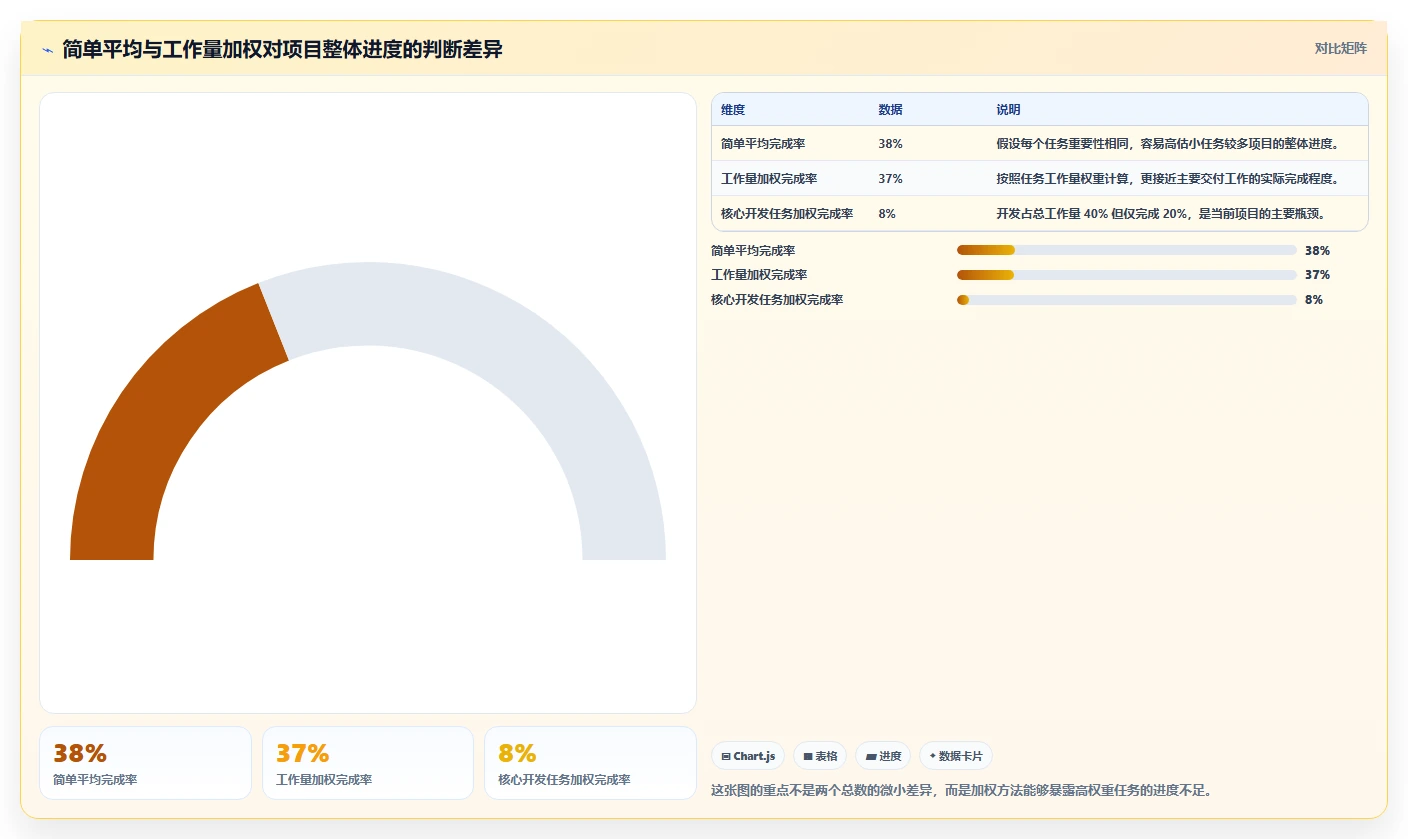Click the 38% value beside the progress bar
This screenshot has height=839, width=1408.
pyautogui.click(x=1317, y=251)
